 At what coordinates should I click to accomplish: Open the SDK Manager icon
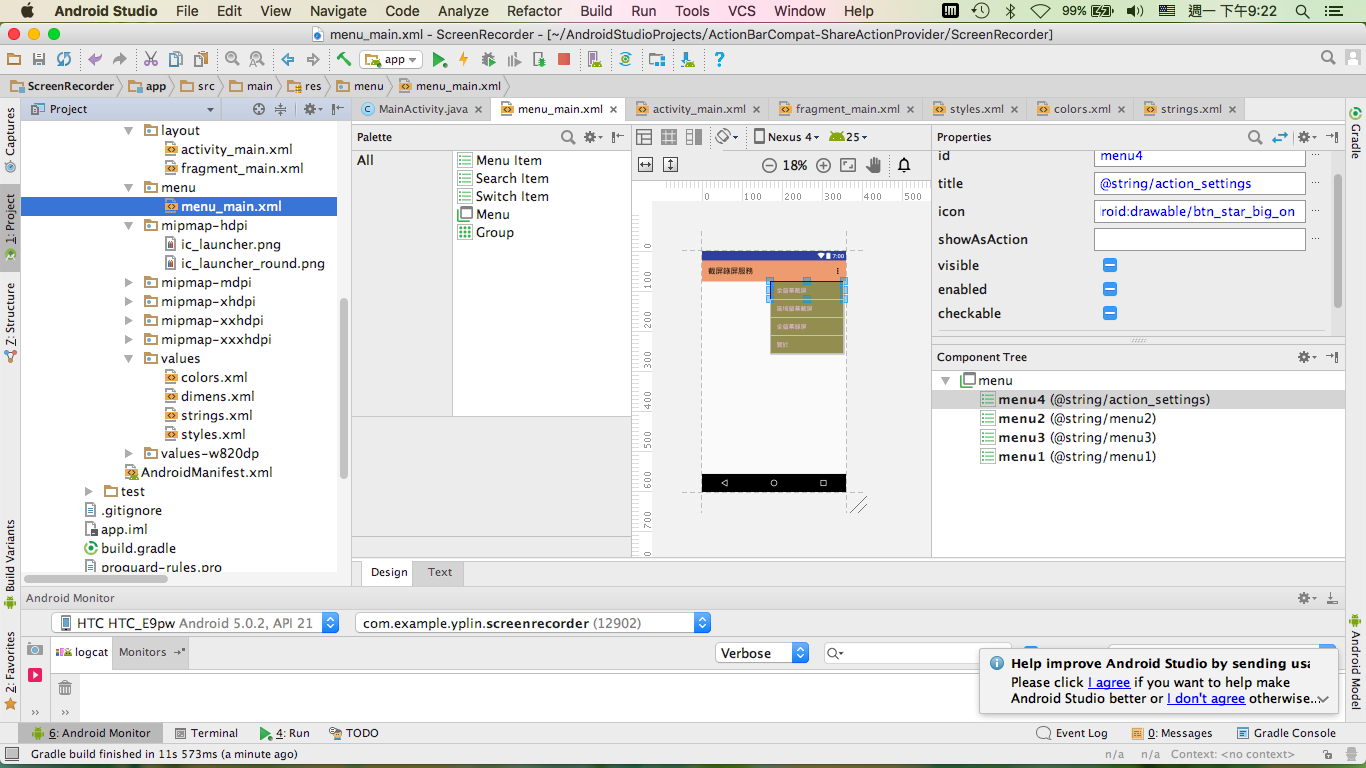pos(688,59)
